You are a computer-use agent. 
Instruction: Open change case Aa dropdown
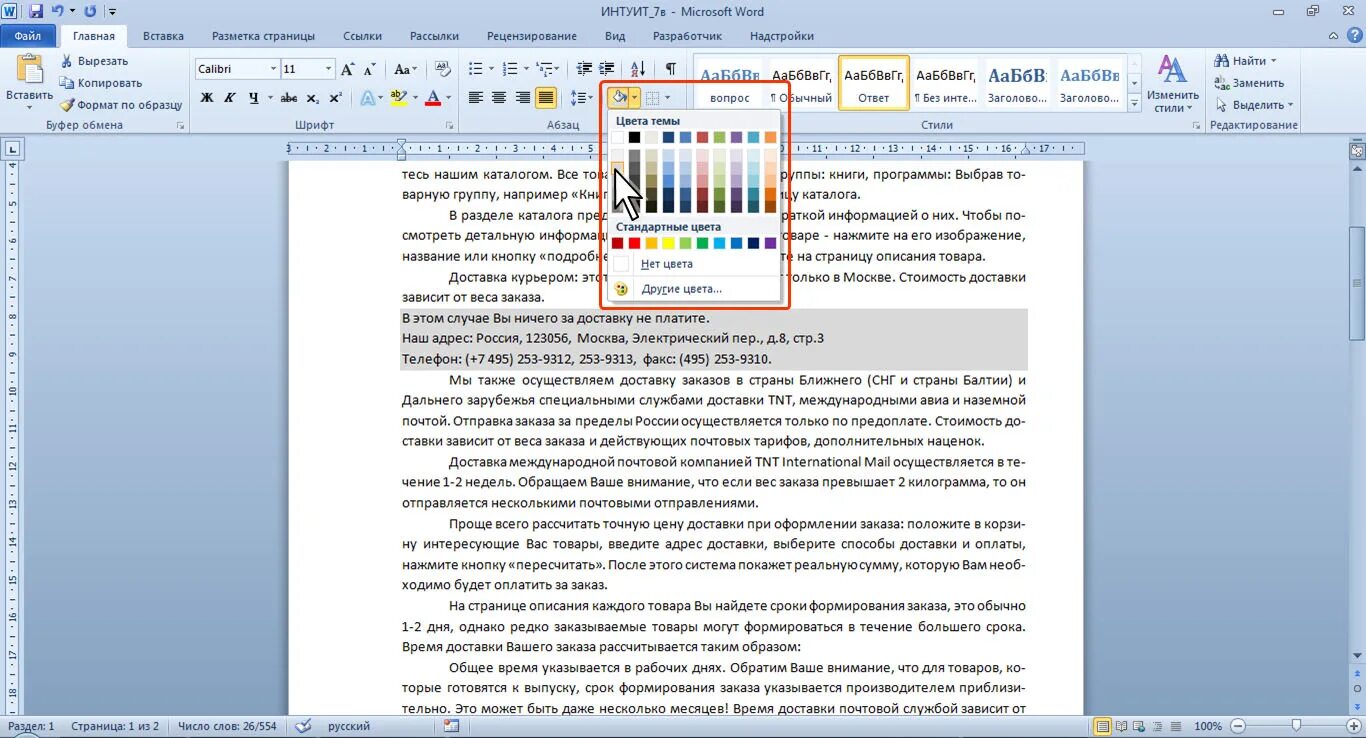point(405,69)
